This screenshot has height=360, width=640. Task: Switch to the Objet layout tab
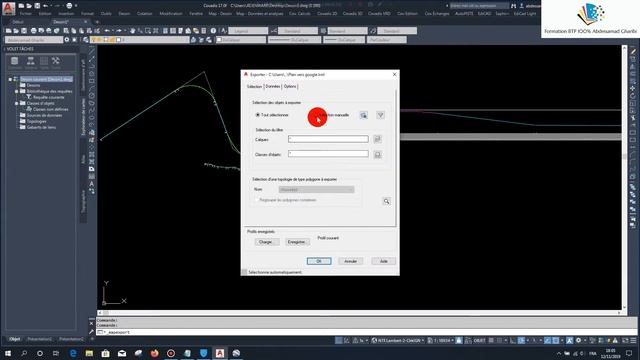coord(15,339)
